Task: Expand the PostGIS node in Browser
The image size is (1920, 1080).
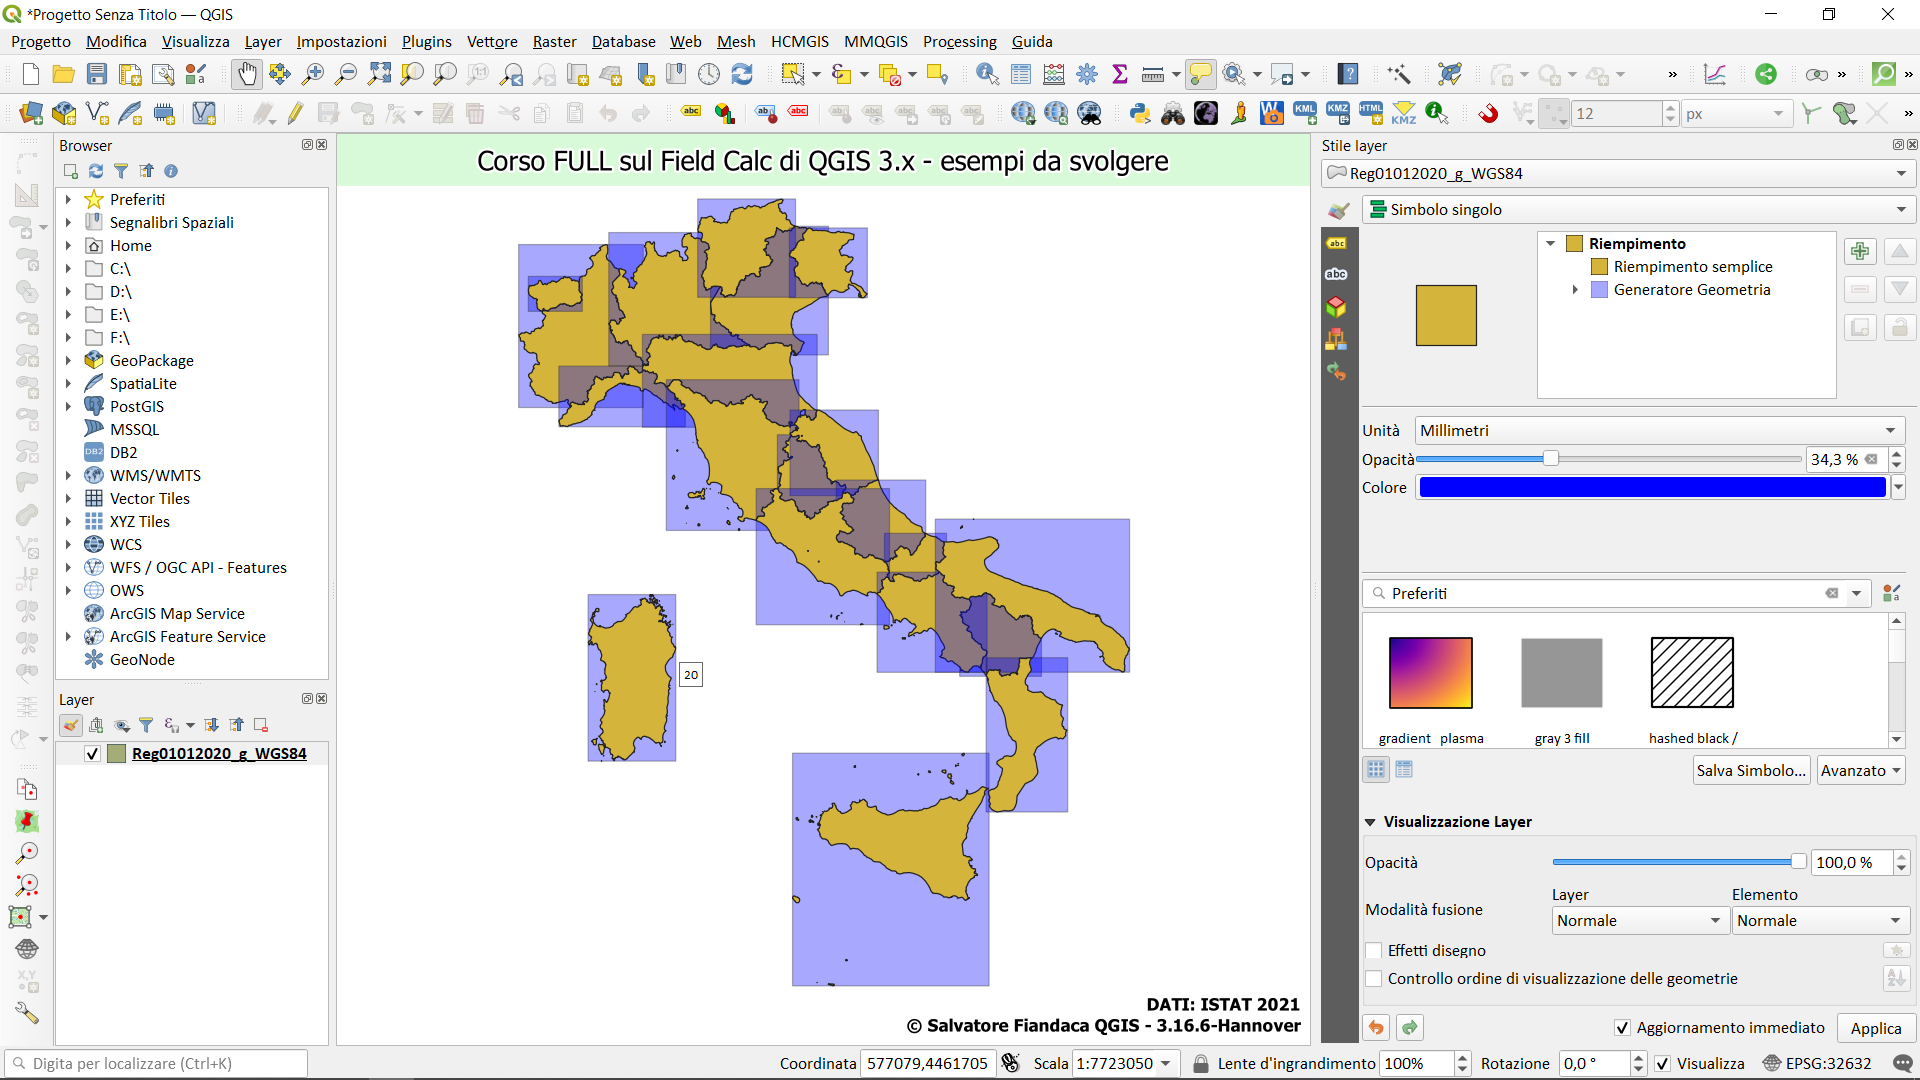Action: point(68,407)
